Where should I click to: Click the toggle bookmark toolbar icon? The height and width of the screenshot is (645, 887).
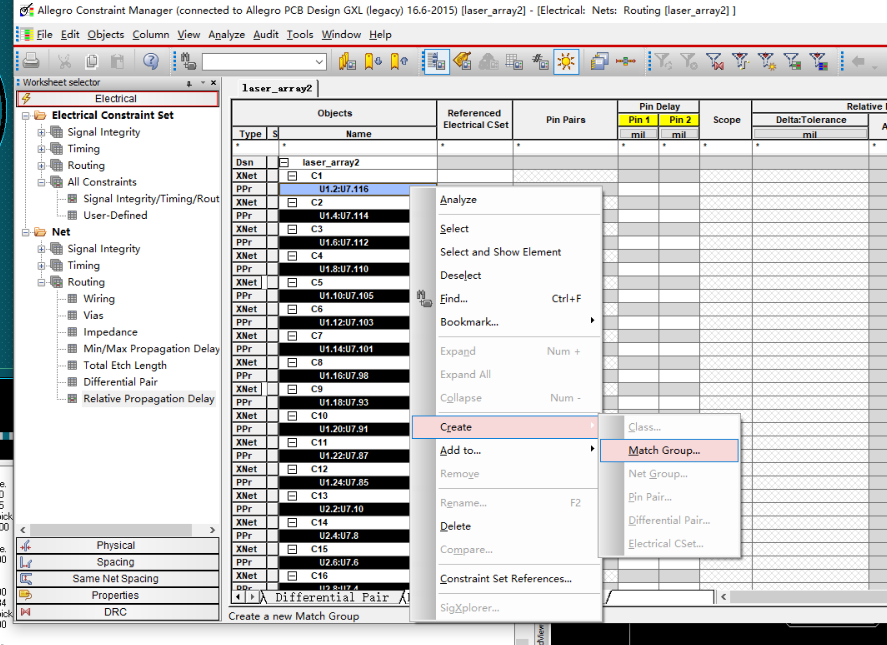pyautogui.click(x=347, y=61)
